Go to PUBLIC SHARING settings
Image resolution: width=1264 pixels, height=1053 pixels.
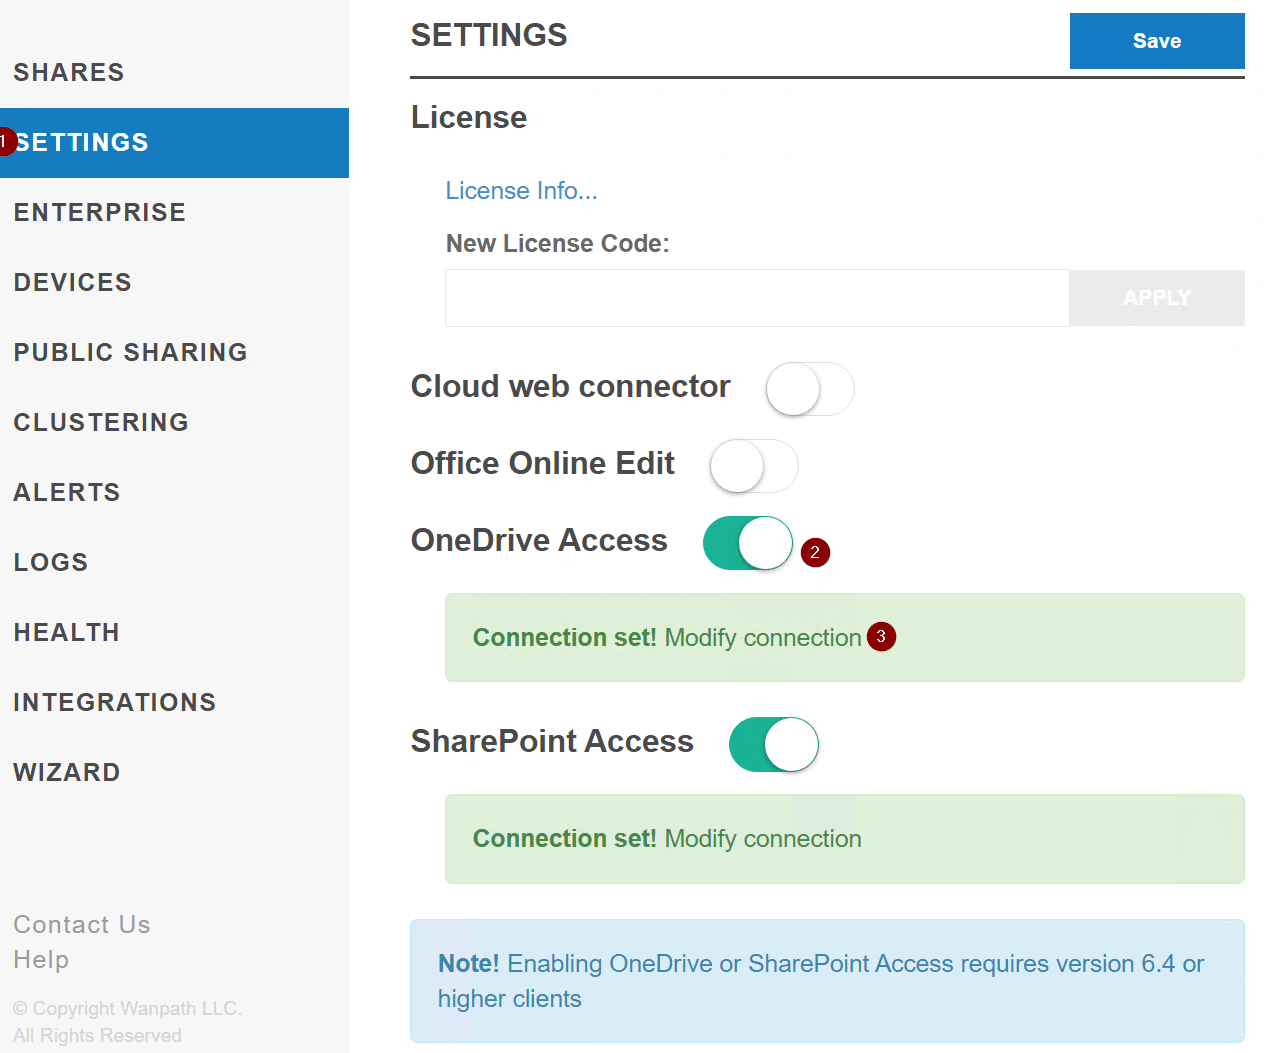pyautogui.click(x=130, y=352)
